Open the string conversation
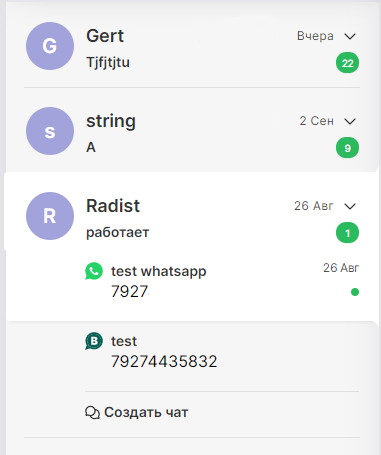 point(192,131)
